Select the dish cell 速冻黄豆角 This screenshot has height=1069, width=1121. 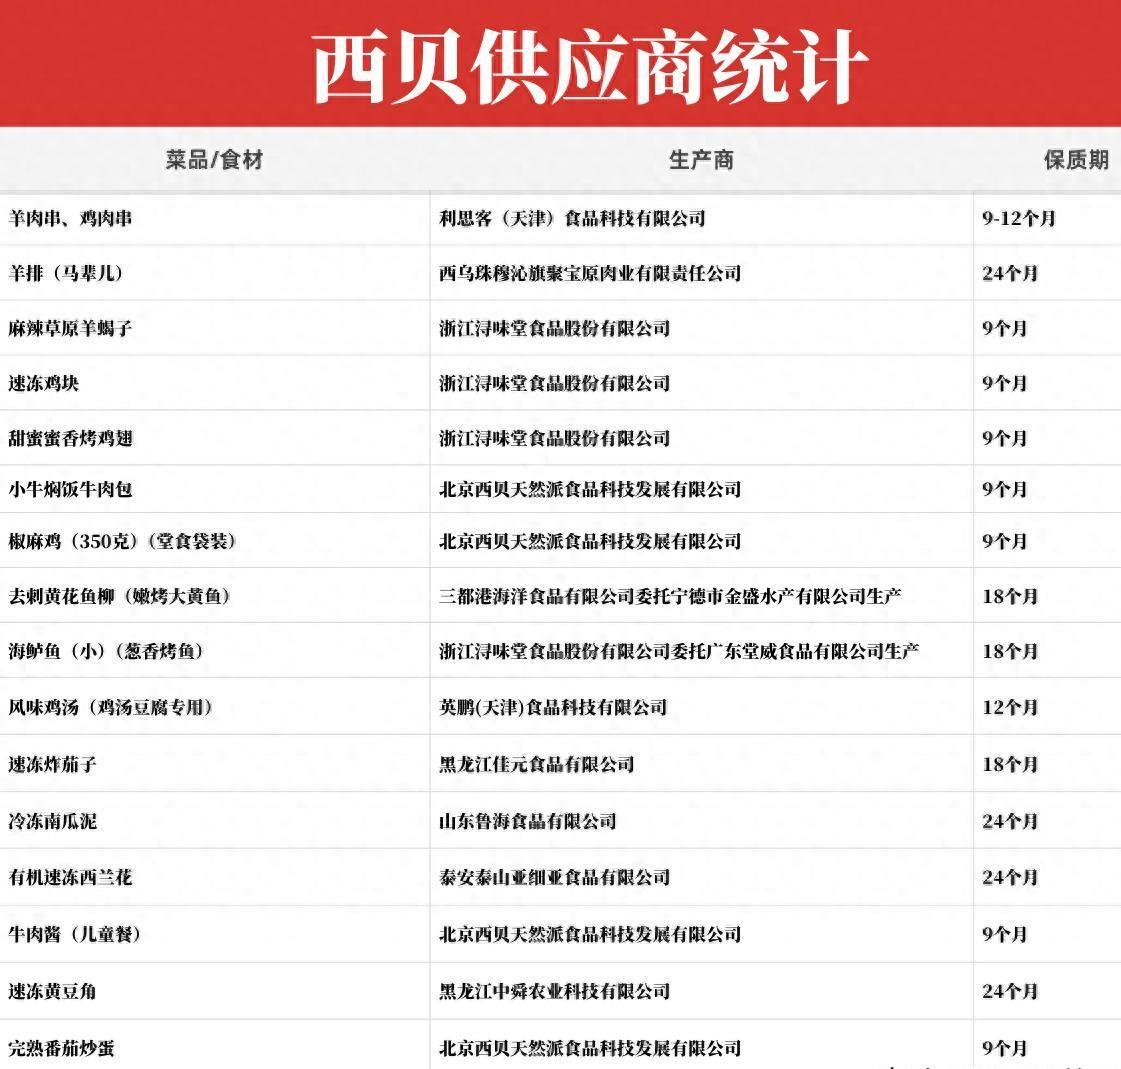[x=52, y=991]
